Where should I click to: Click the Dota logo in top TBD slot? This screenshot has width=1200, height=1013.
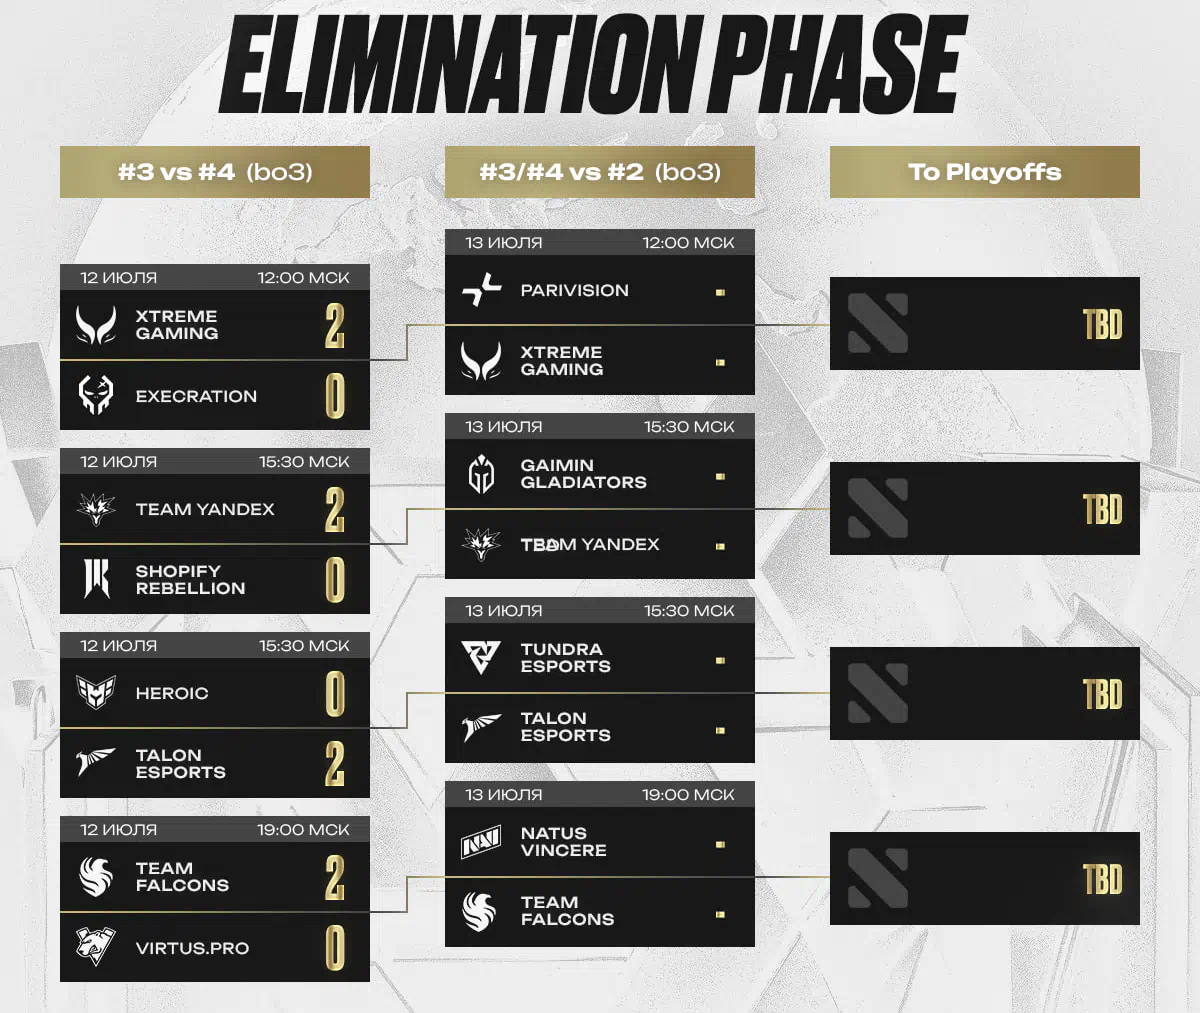click(878, 323)
